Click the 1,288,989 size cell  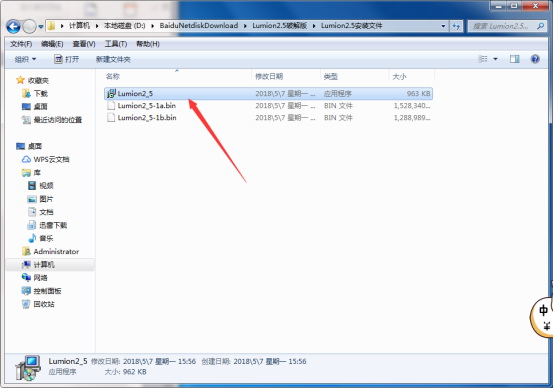[412, 118]
